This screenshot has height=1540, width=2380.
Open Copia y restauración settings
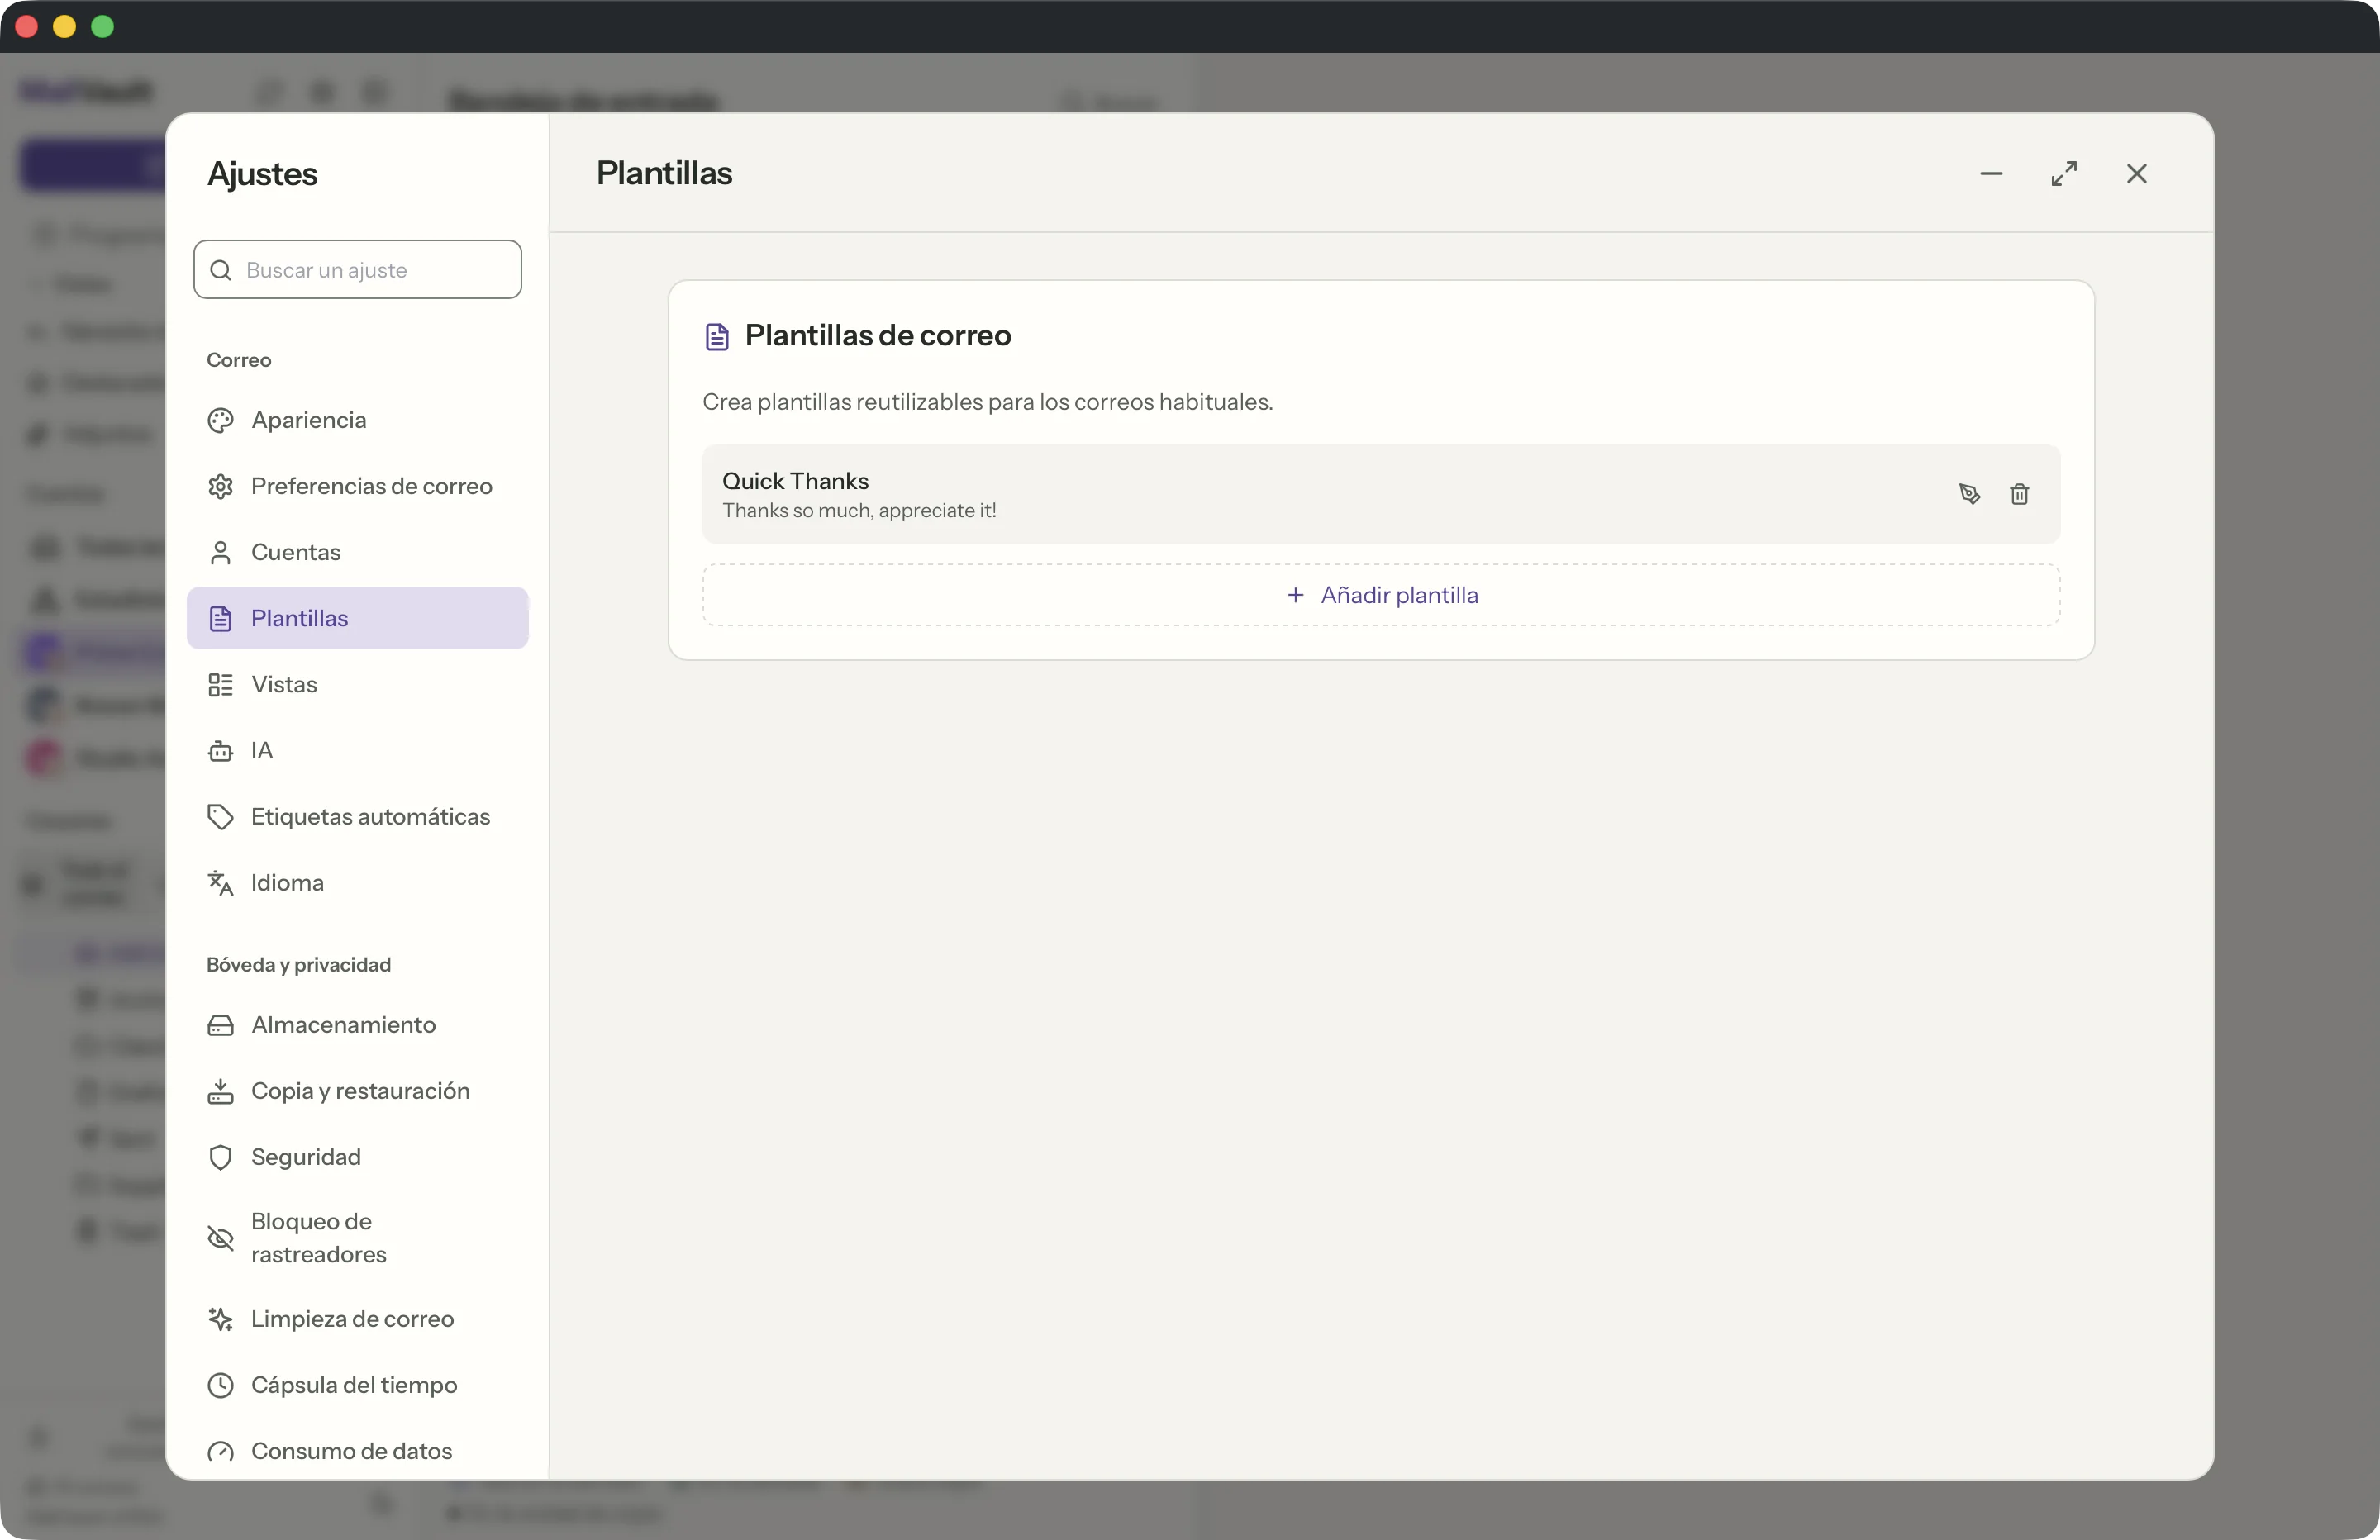pyautogui.click(x=357, y=1090)
